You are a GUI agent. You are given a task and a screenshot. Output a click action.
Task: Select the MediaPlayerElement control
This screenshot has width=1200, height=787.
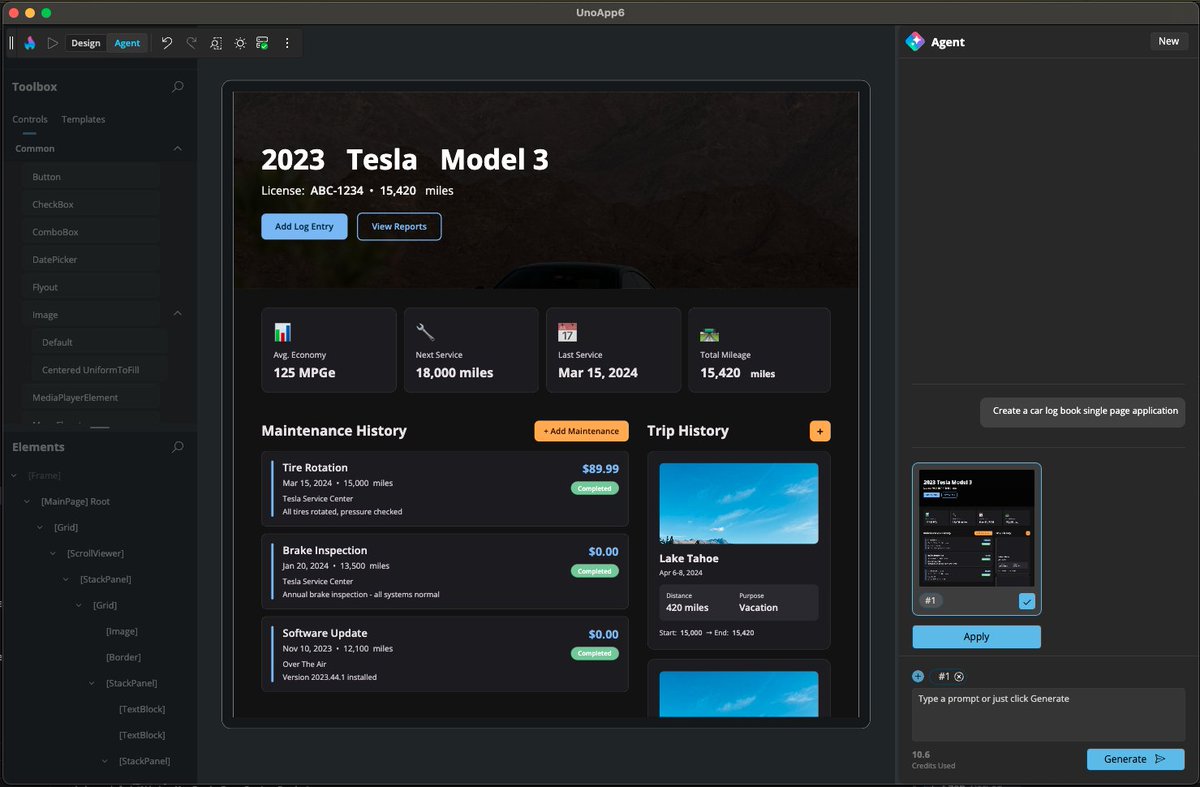click(x=90, y=397)
